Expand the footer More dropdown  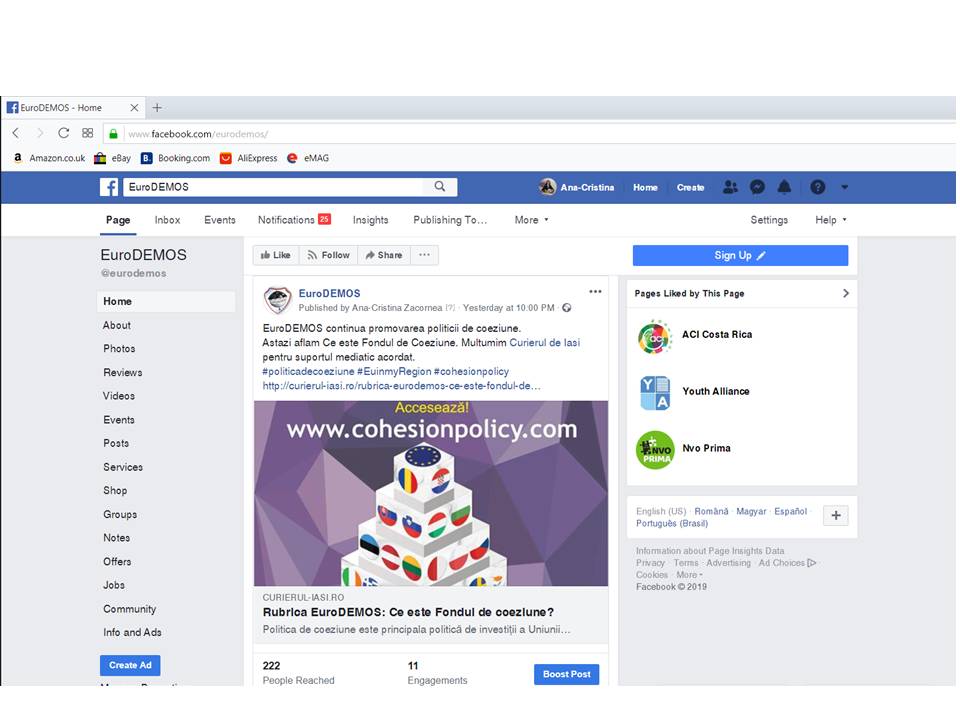[x=689, y=575]
